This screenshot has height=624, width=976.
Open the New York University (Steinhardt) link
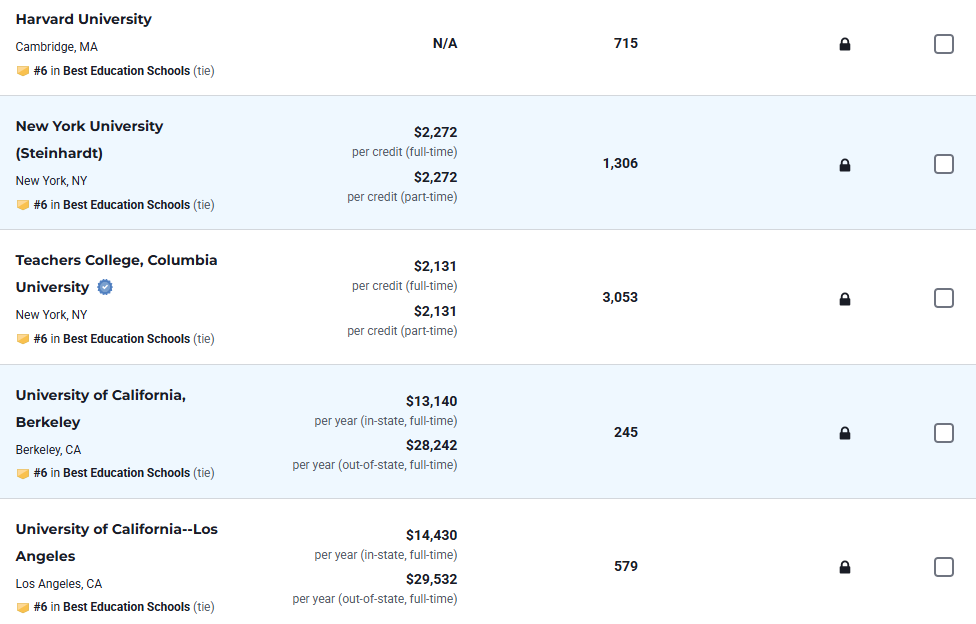pyautogui.click(x=89, y=126)
